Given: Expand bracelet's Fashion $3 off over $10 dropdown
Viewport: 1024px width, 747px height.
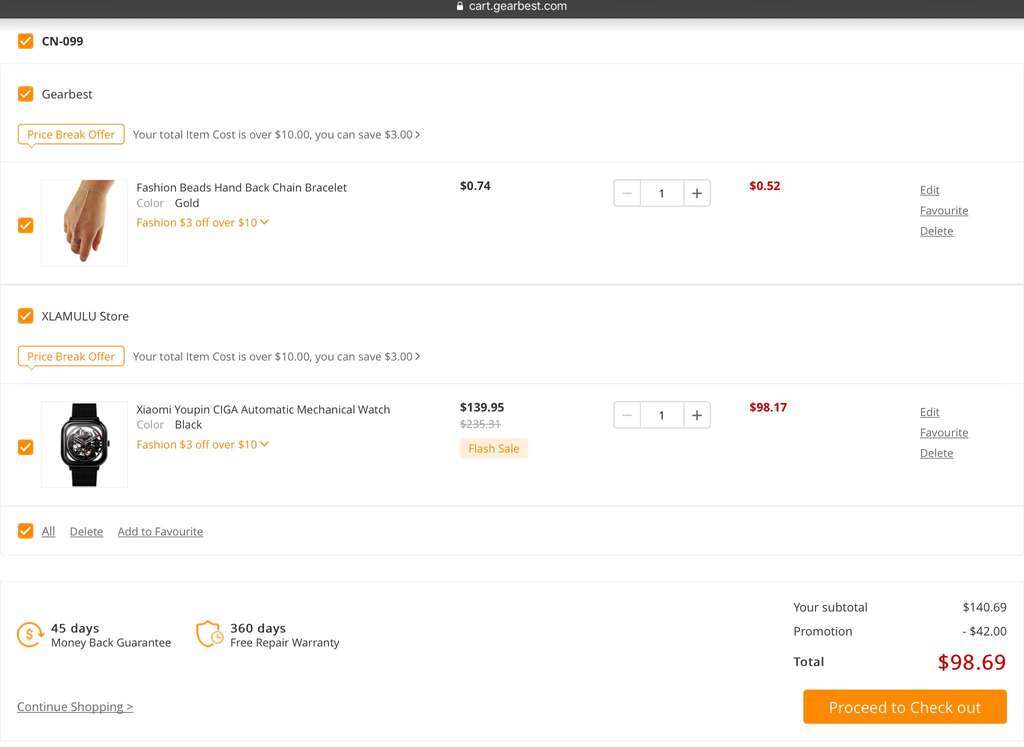Looking at the screenshot, I should [264, 222].
